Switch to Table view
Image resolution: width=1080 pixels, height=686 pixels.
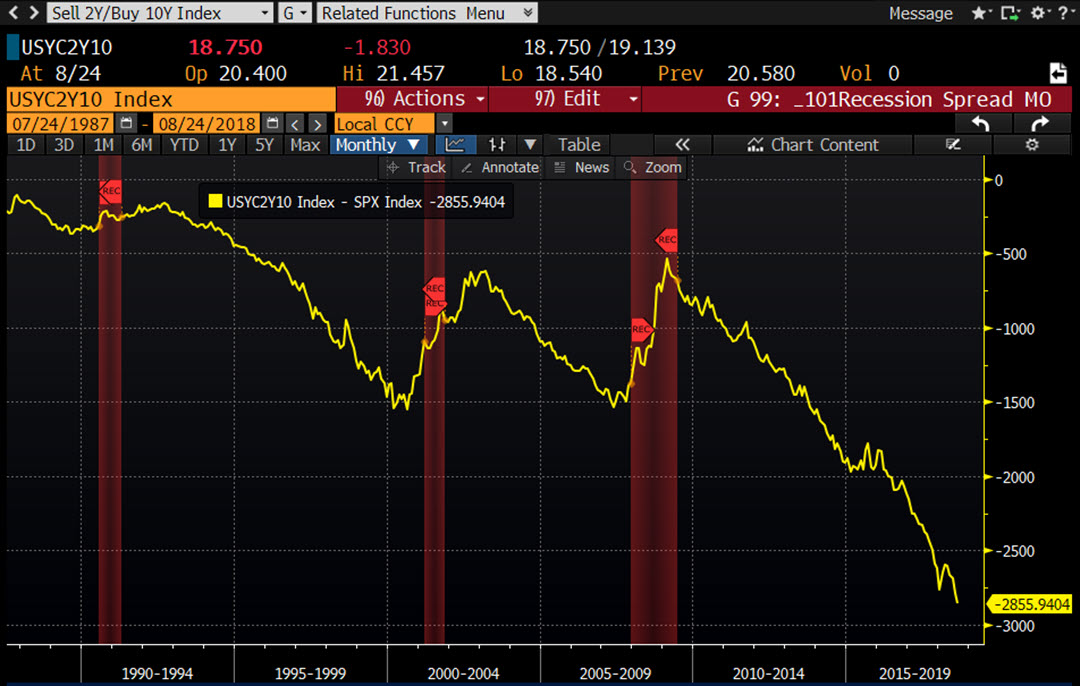pyautogui.click(x=579, y=145)
